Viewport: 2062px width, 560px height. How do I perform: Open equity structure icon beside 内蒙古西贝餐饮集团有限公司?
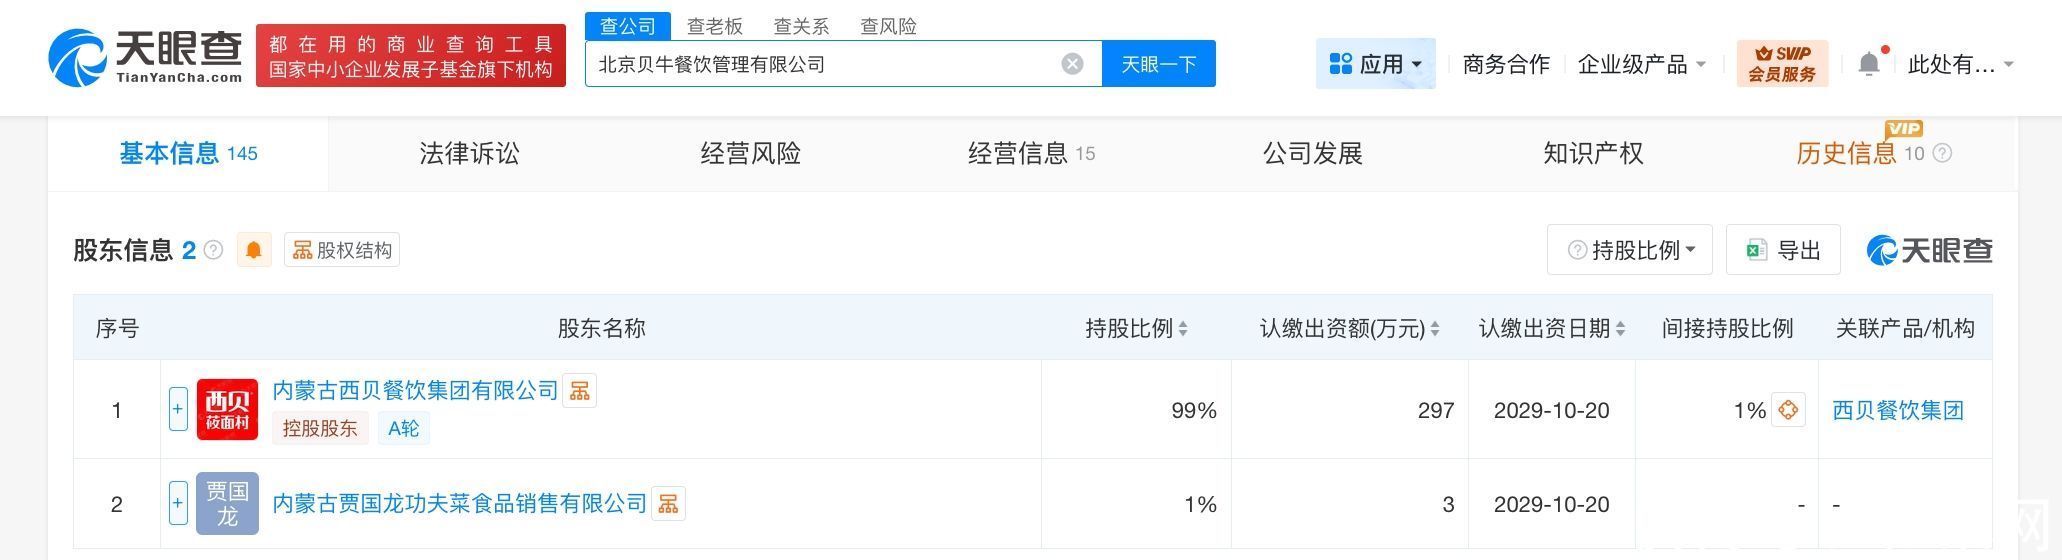(x=580, y=391)
